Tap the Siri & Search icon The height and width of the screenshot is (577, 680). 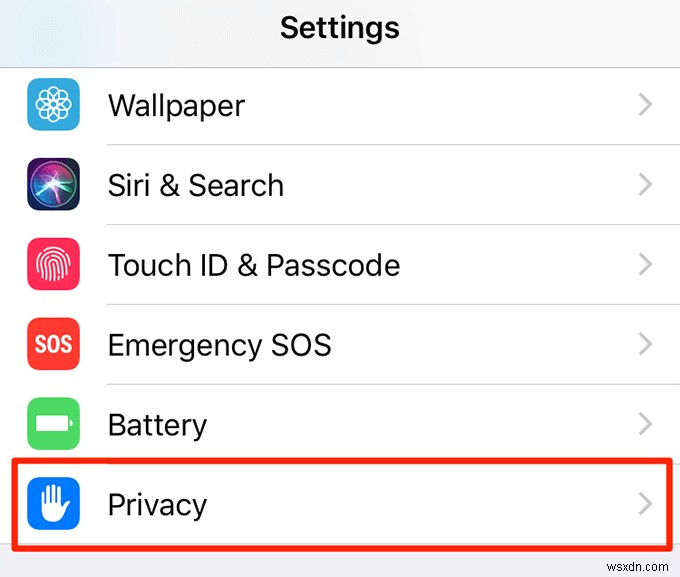click(53, 185)
